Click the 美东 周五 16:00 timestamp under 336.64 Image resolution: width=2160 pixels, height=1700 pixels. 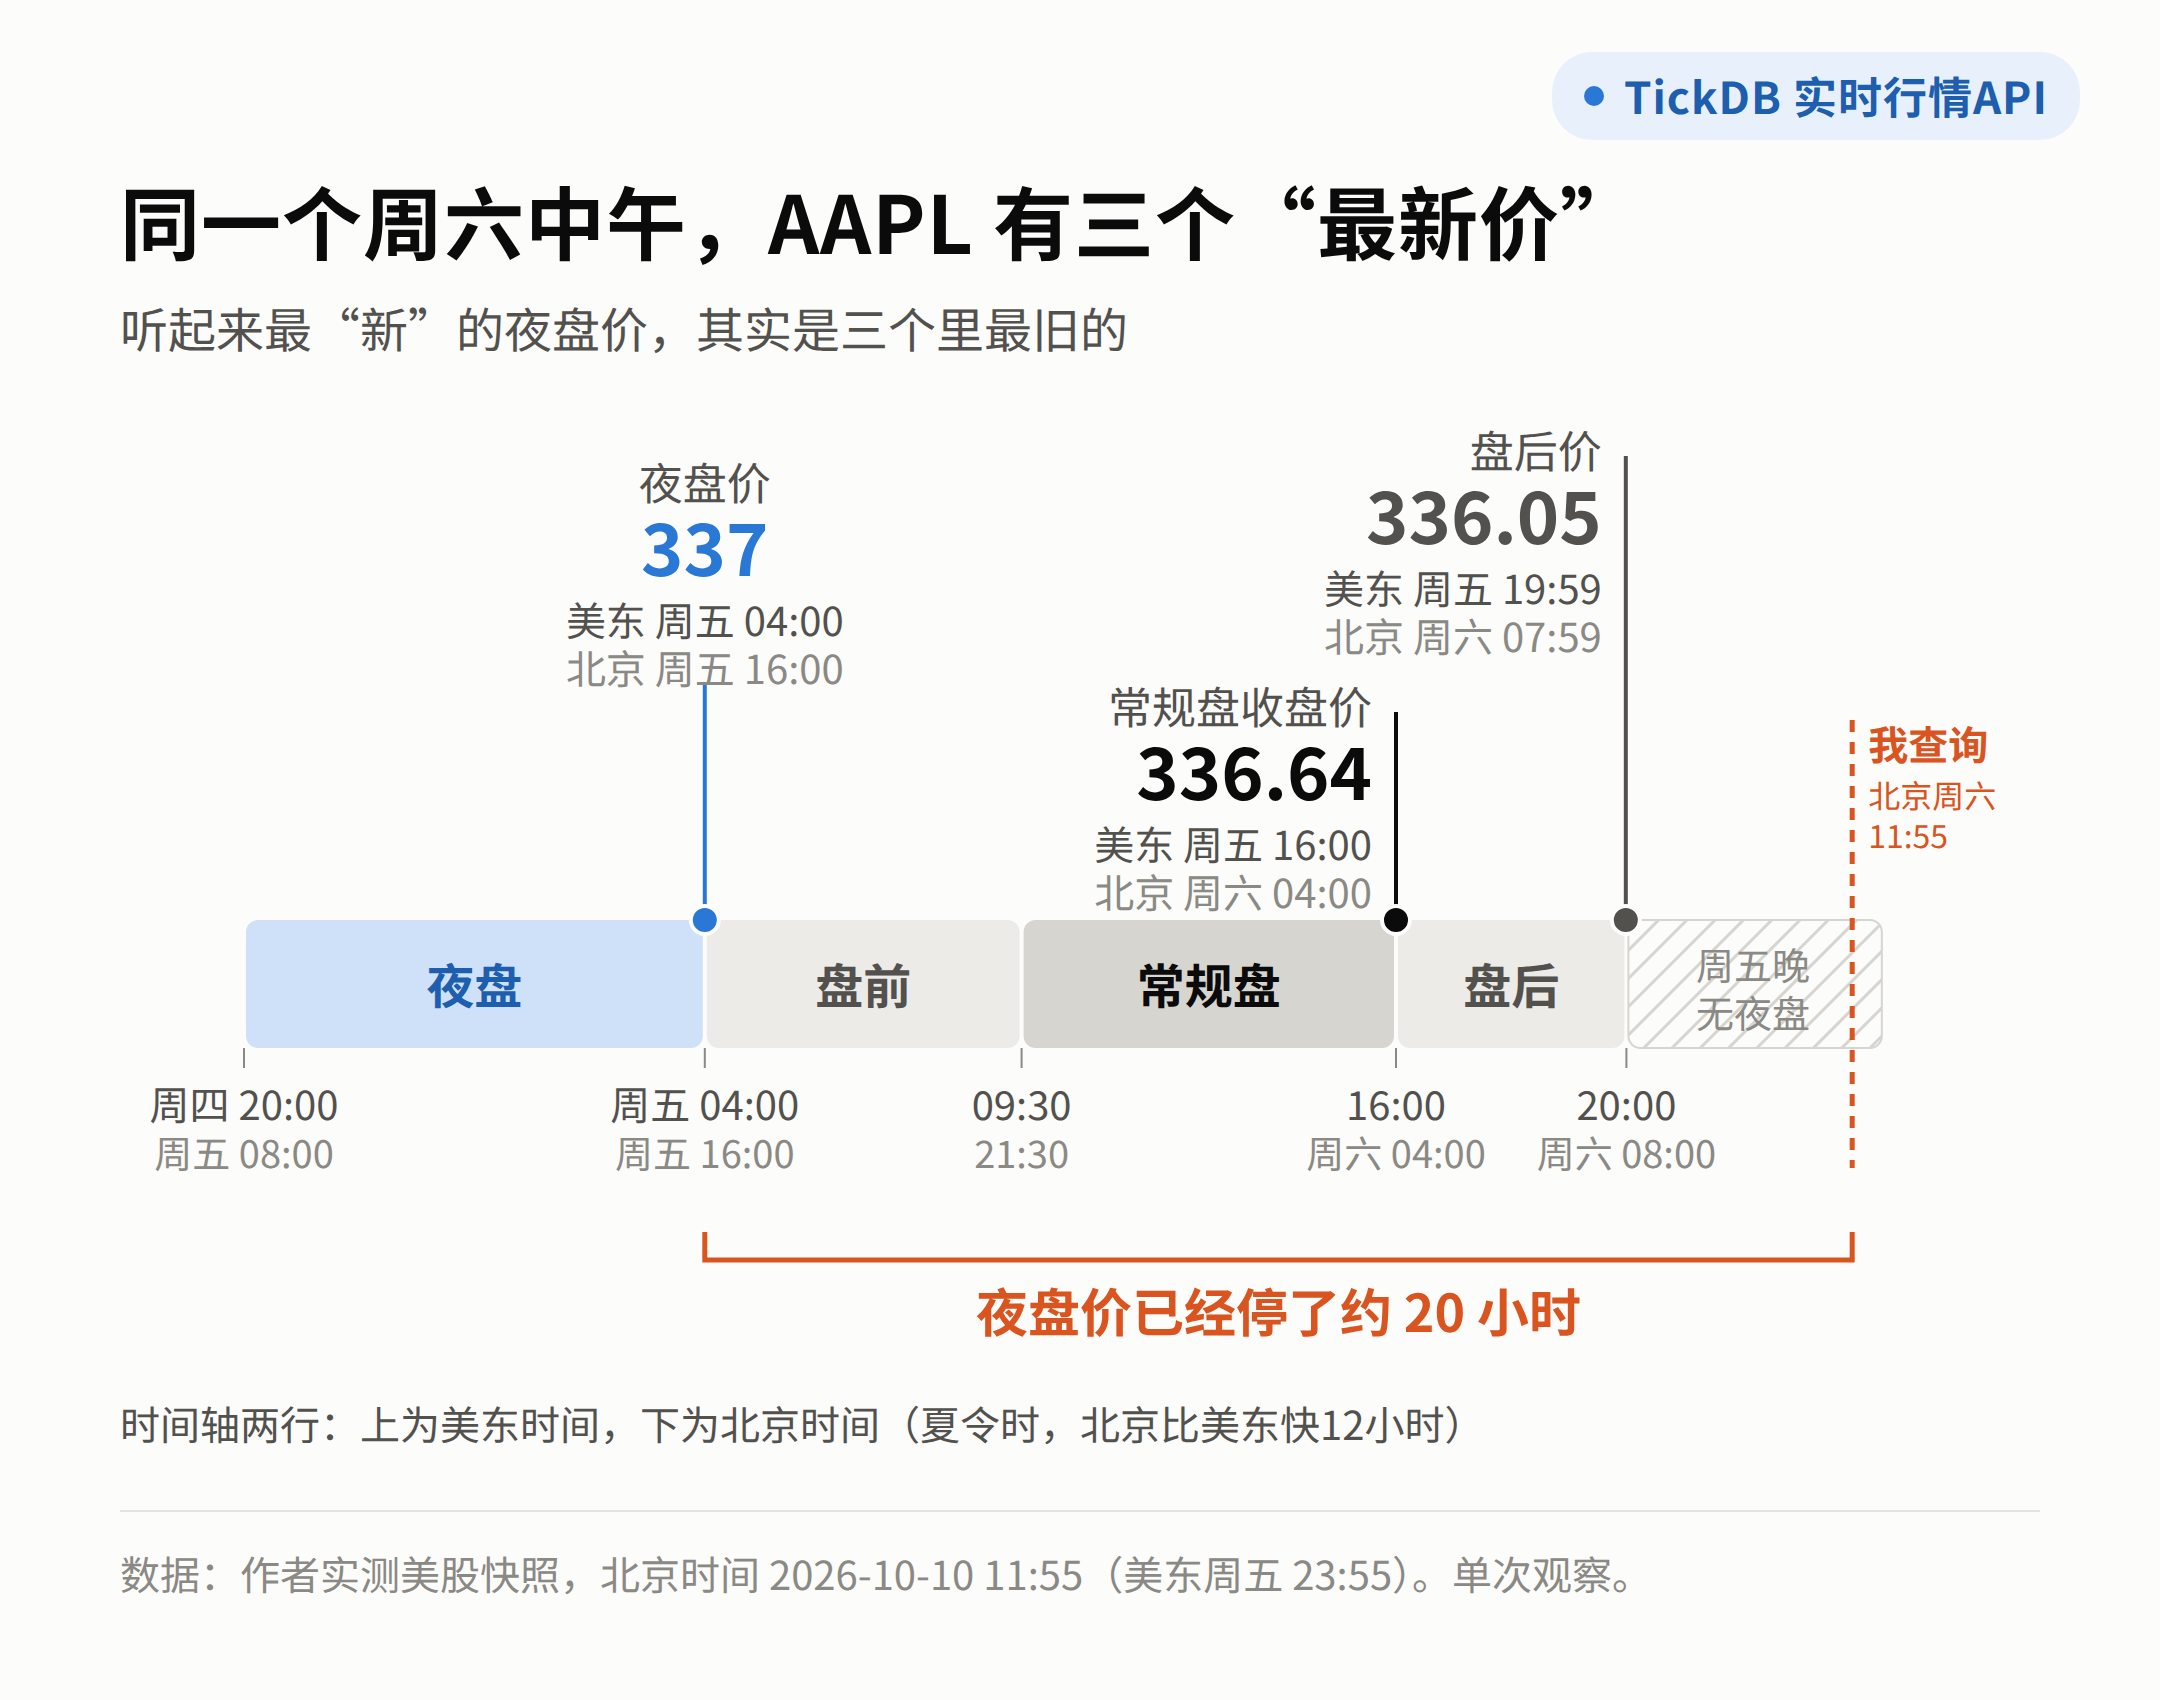[x=1233, y=846]
